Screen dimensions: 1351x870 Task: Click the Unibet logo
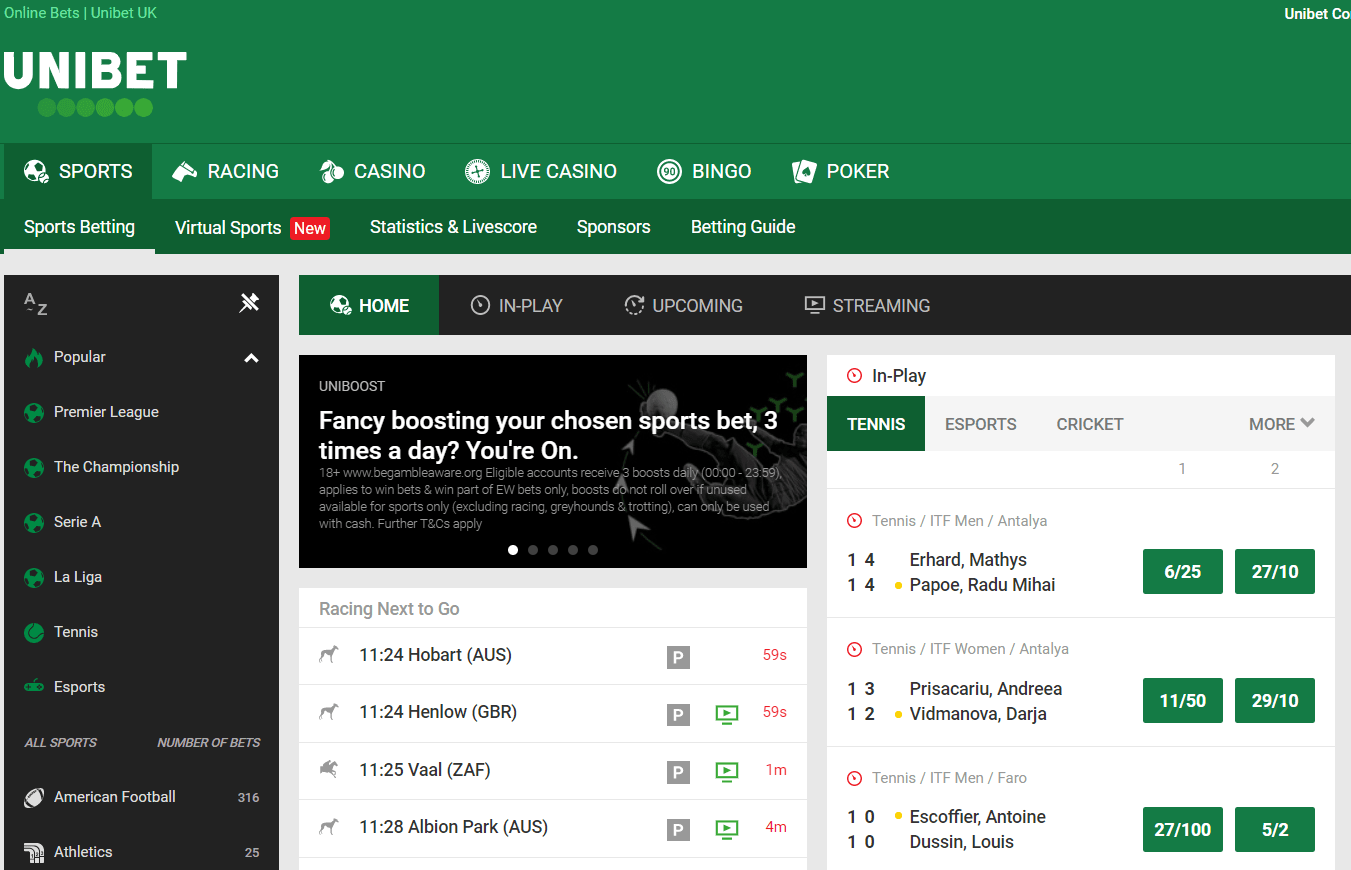[x=95, y=83]
